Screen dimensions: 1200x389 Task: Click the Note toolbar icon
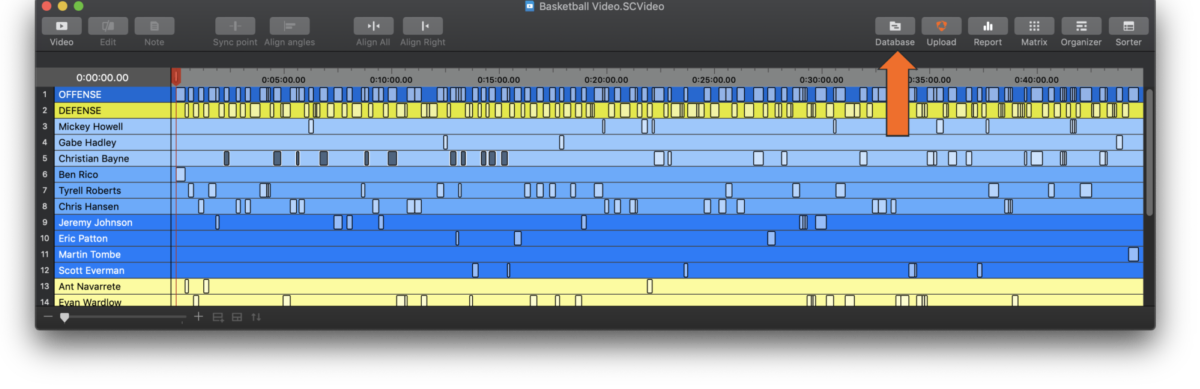point(154,26)
